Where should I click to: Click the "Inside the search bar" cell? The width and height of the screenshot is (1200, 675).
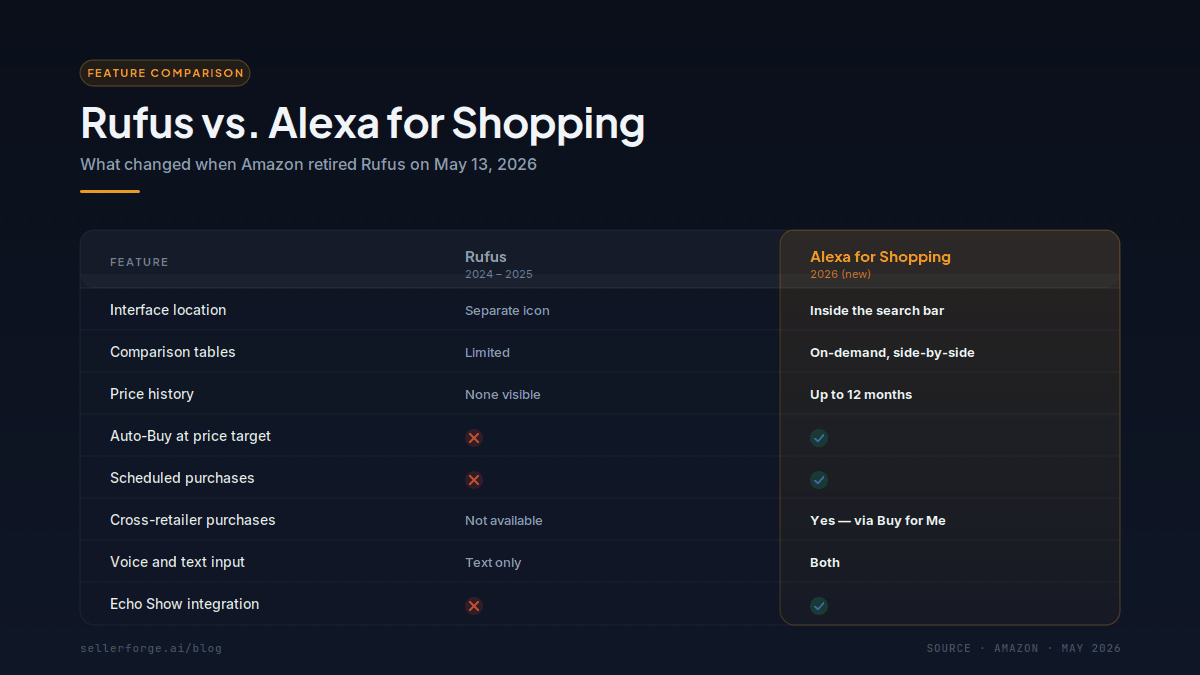click(877, 311)
